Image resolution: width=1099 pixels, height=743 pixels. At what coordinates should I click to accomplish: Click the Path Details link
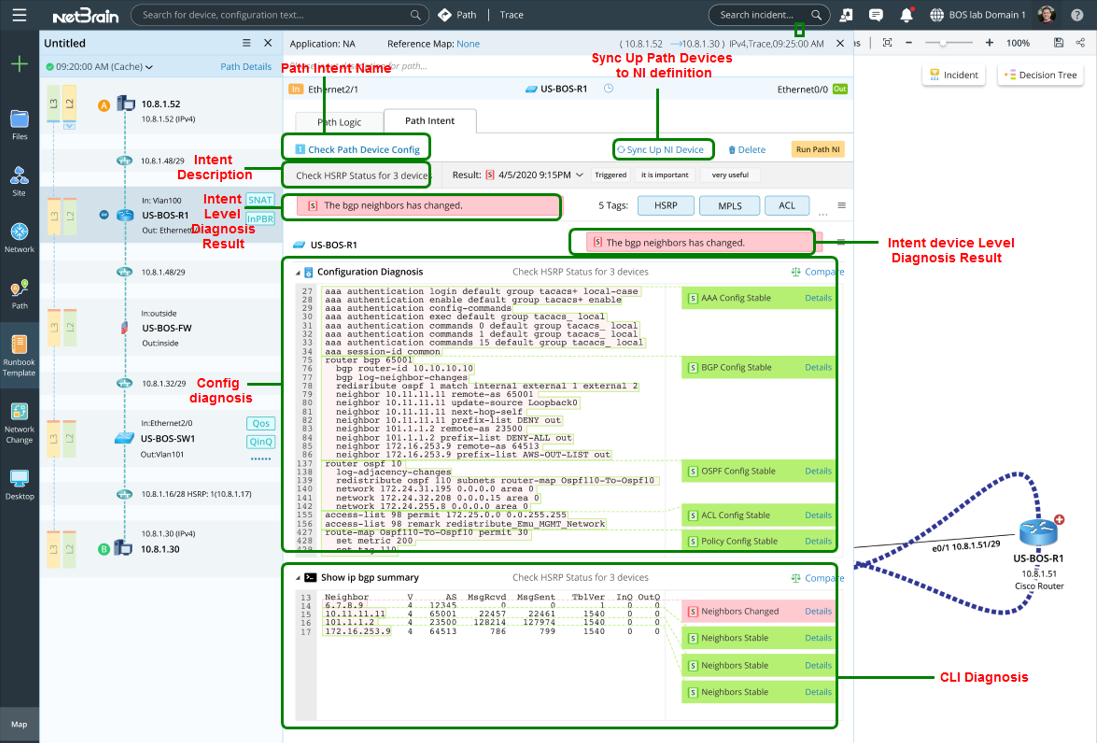(x=245, y=67)
